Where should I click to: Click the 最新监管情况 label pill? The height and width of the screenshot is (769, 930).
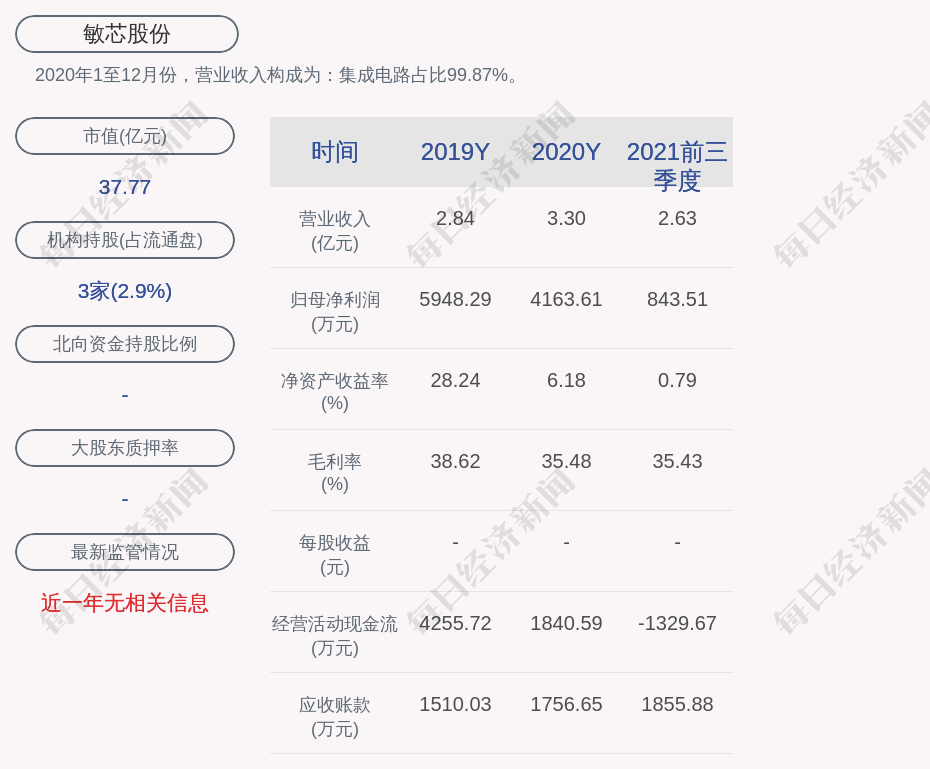[125, 552]
